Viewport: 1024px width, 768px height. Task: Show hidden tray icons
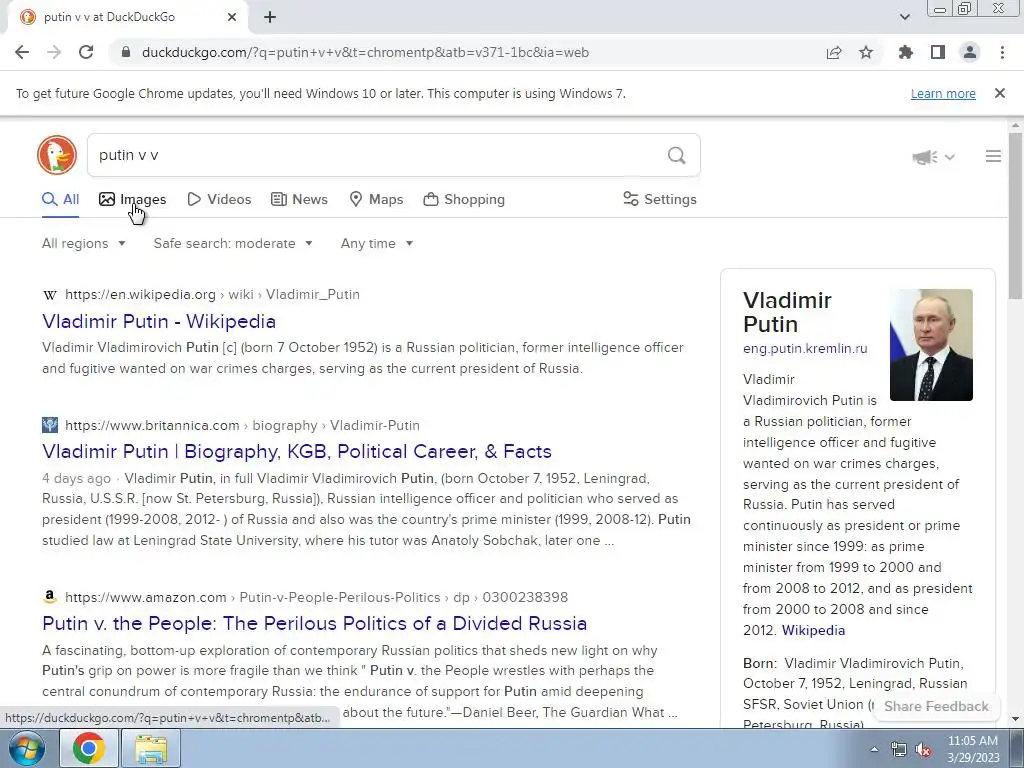874,750
